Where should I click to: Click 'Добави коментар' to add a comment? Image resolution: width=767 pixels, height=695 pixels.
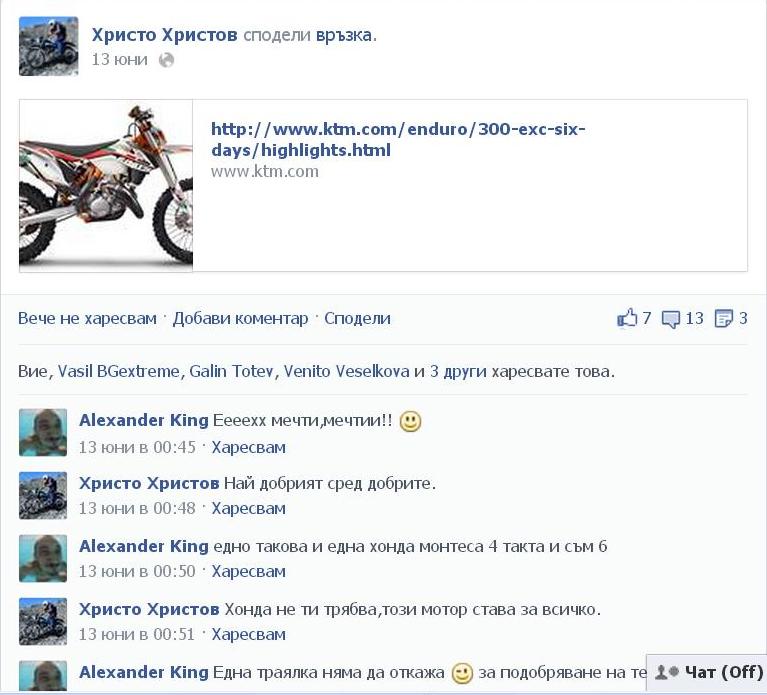tap(241, 318)
